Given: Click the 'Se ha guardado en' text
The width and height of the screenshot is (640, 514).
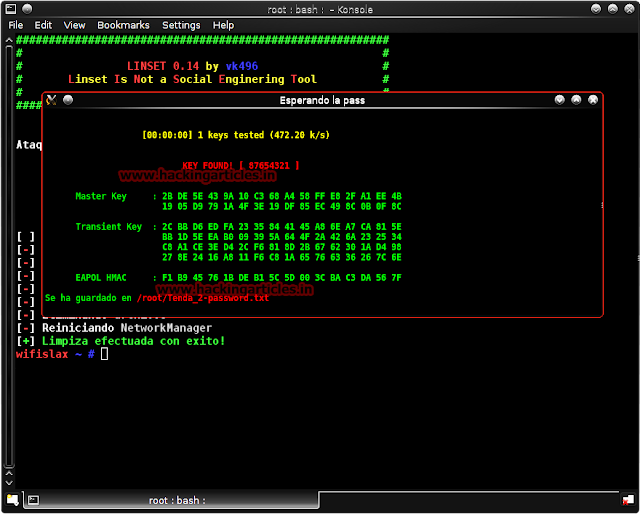Looking at the screenshot, I should click(88, 298).
